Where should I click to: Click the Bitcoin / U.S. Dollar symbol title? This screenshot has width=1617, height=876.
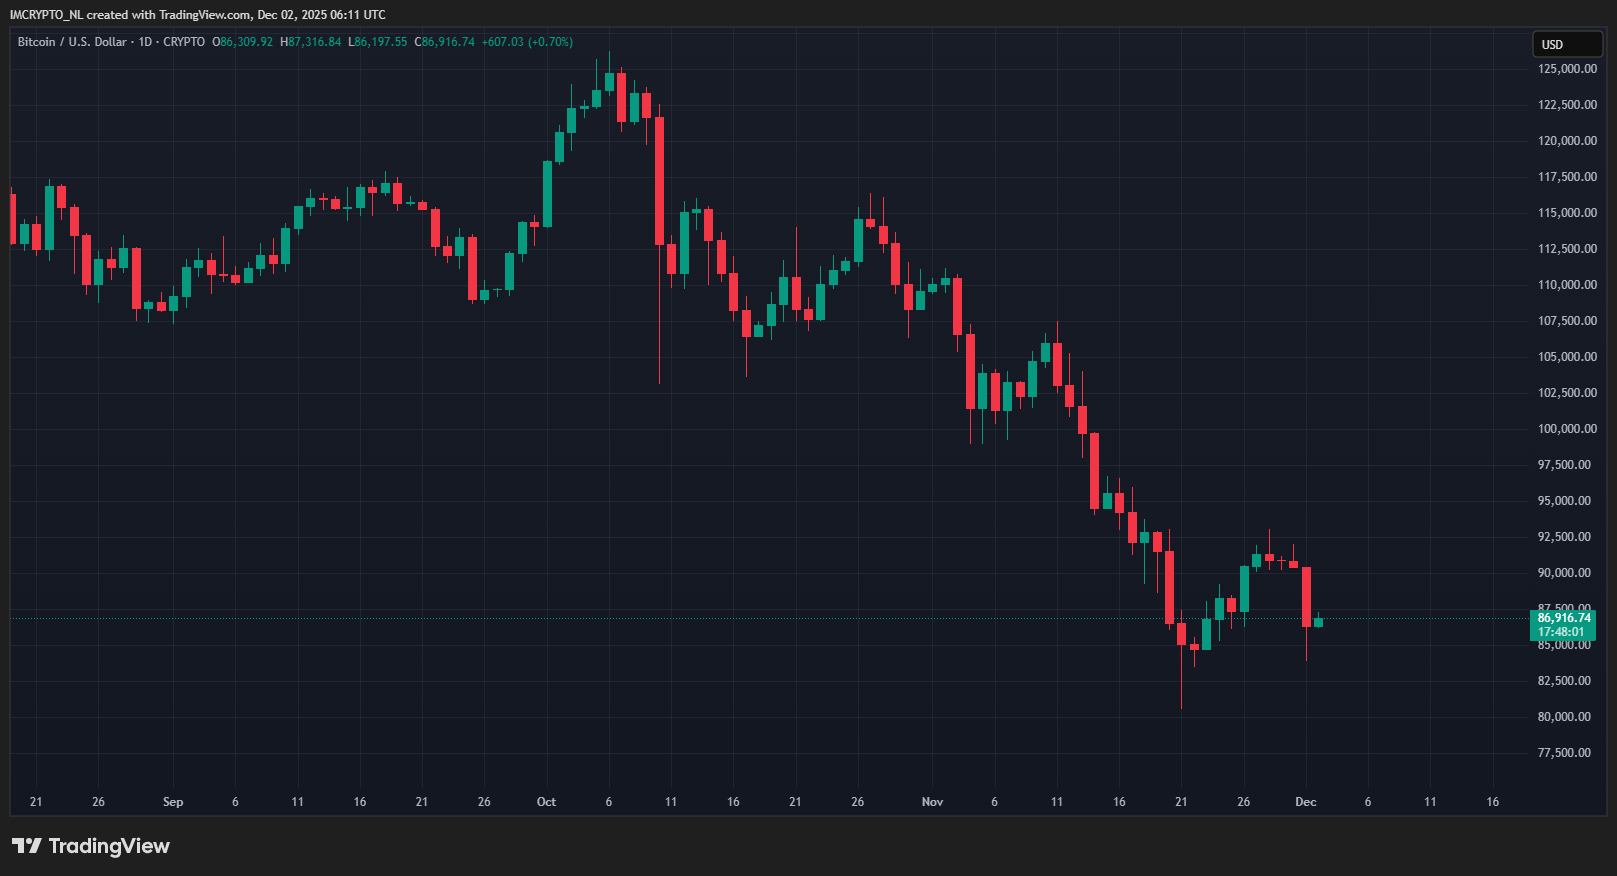click(x=72, y=42)
